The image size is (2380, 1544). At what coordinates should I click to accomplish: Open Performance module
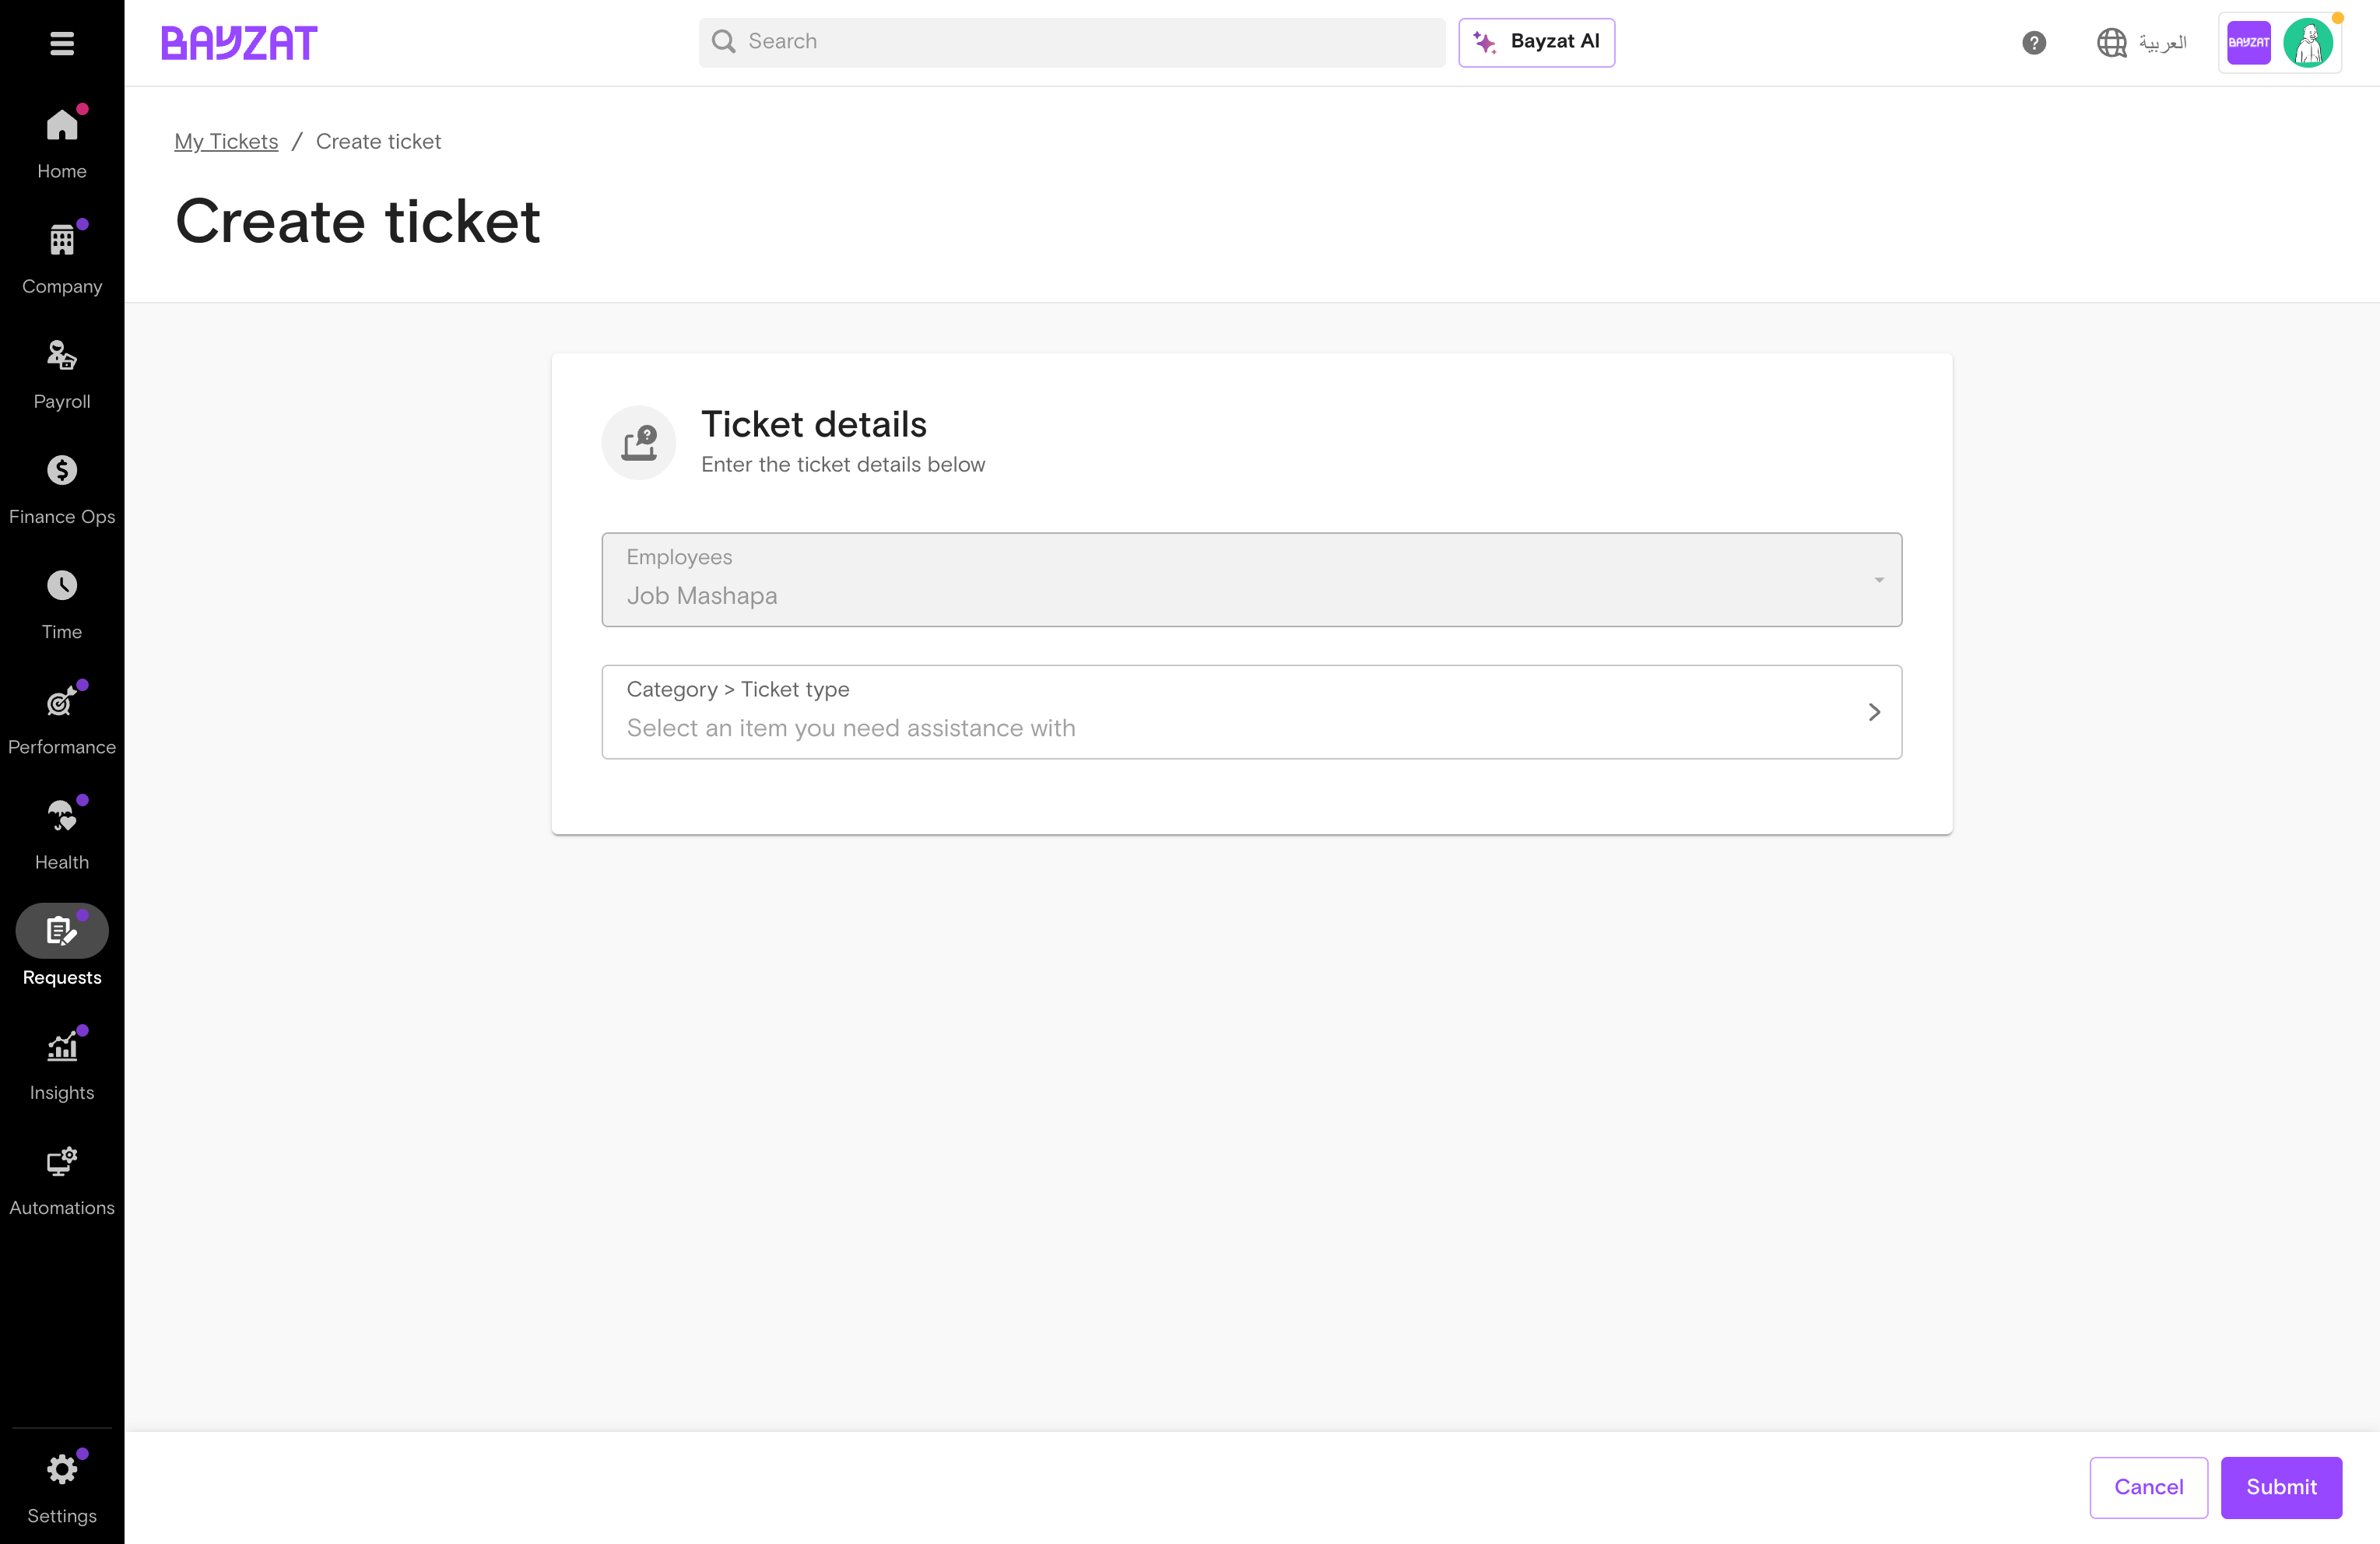(x=62, y=718)
